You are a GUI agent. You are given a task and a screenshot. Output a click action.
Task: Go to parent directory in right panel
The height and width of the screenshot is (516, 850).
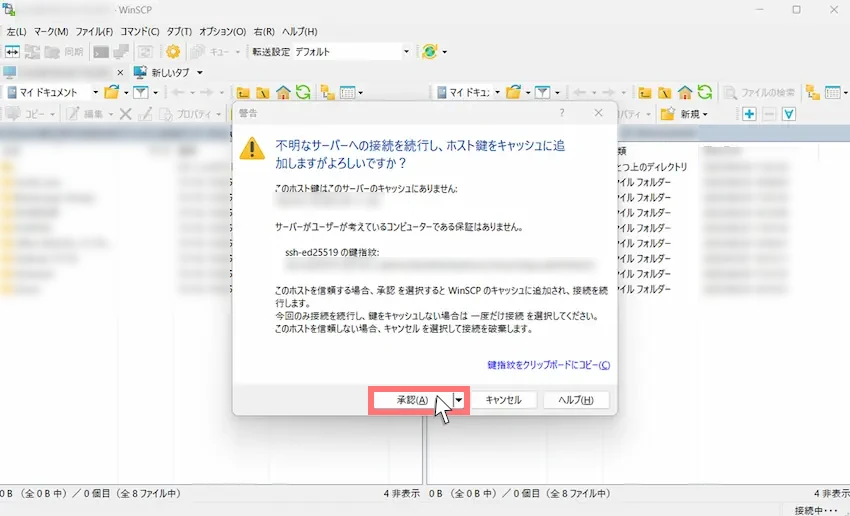point(645,93)
